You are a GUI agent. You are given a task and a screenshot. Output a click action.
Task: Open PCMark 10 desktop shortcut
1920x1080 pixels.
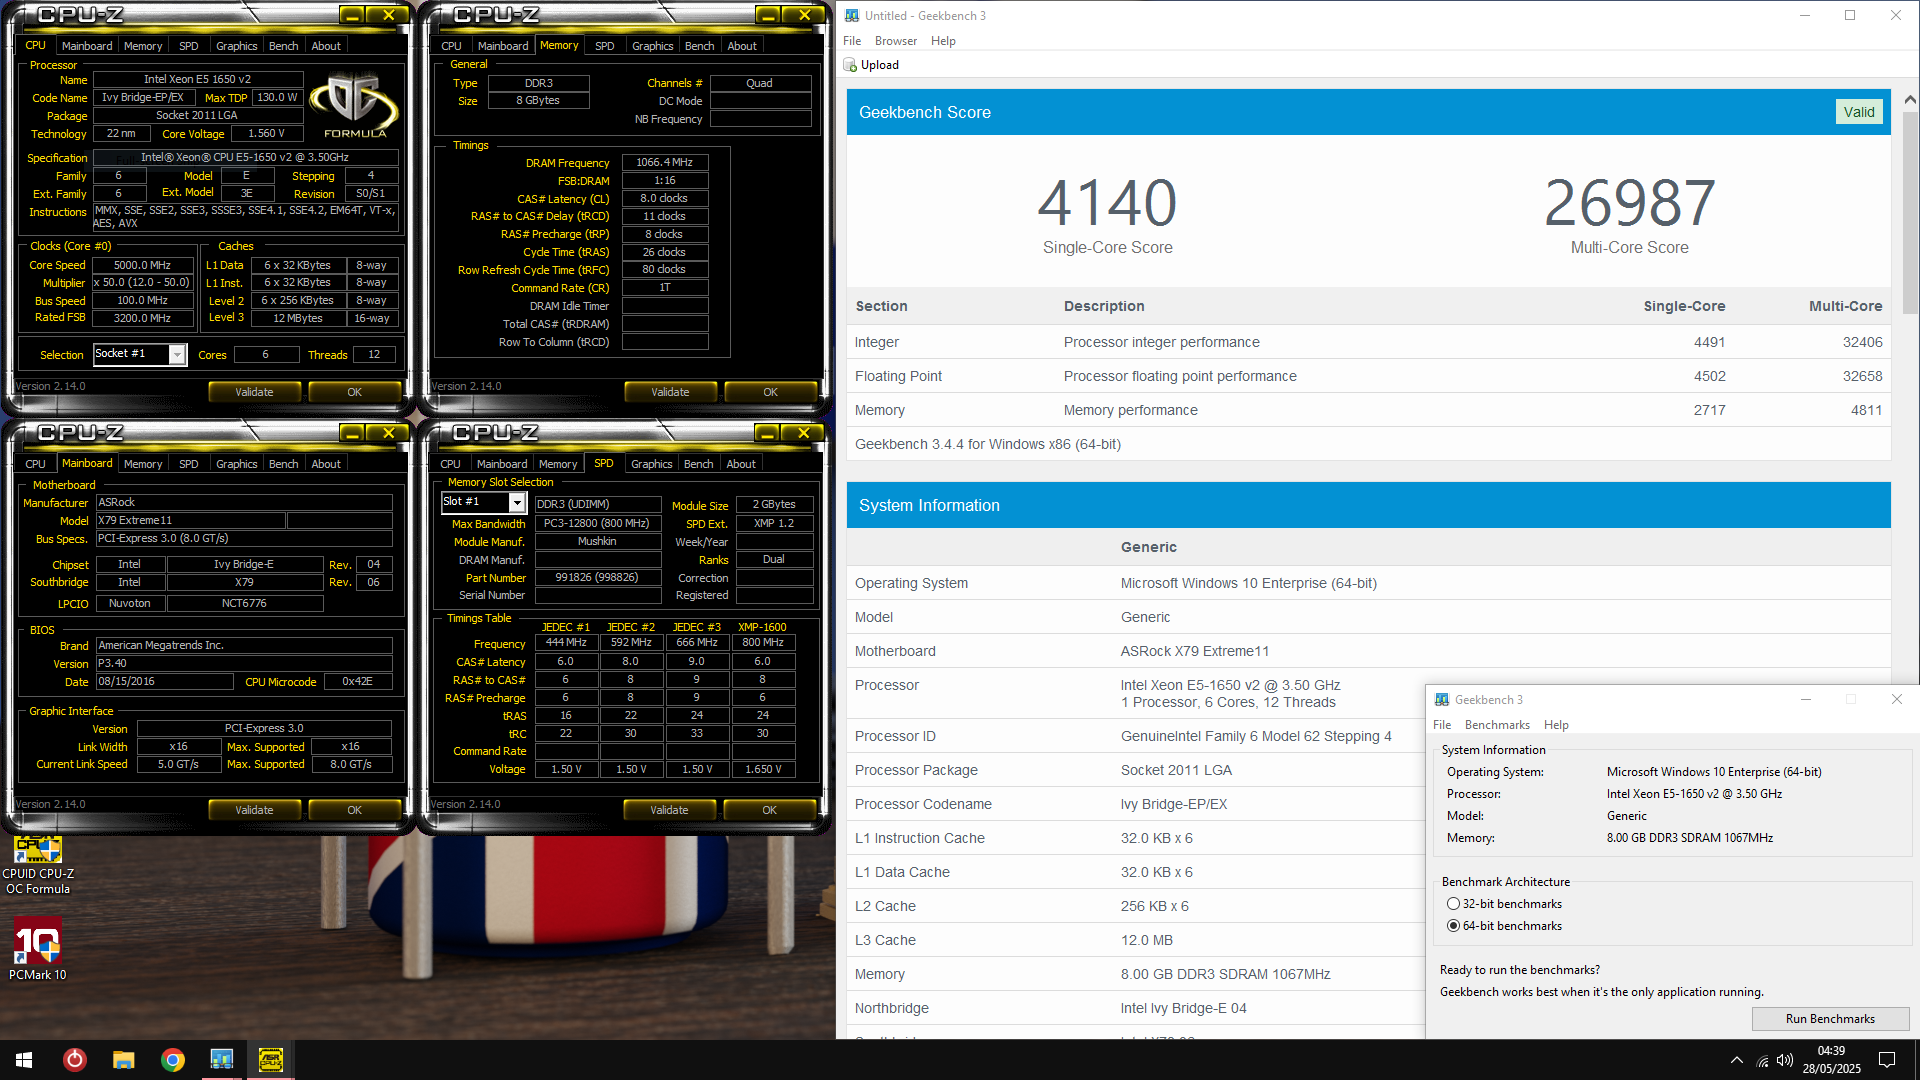pos(38,950)
